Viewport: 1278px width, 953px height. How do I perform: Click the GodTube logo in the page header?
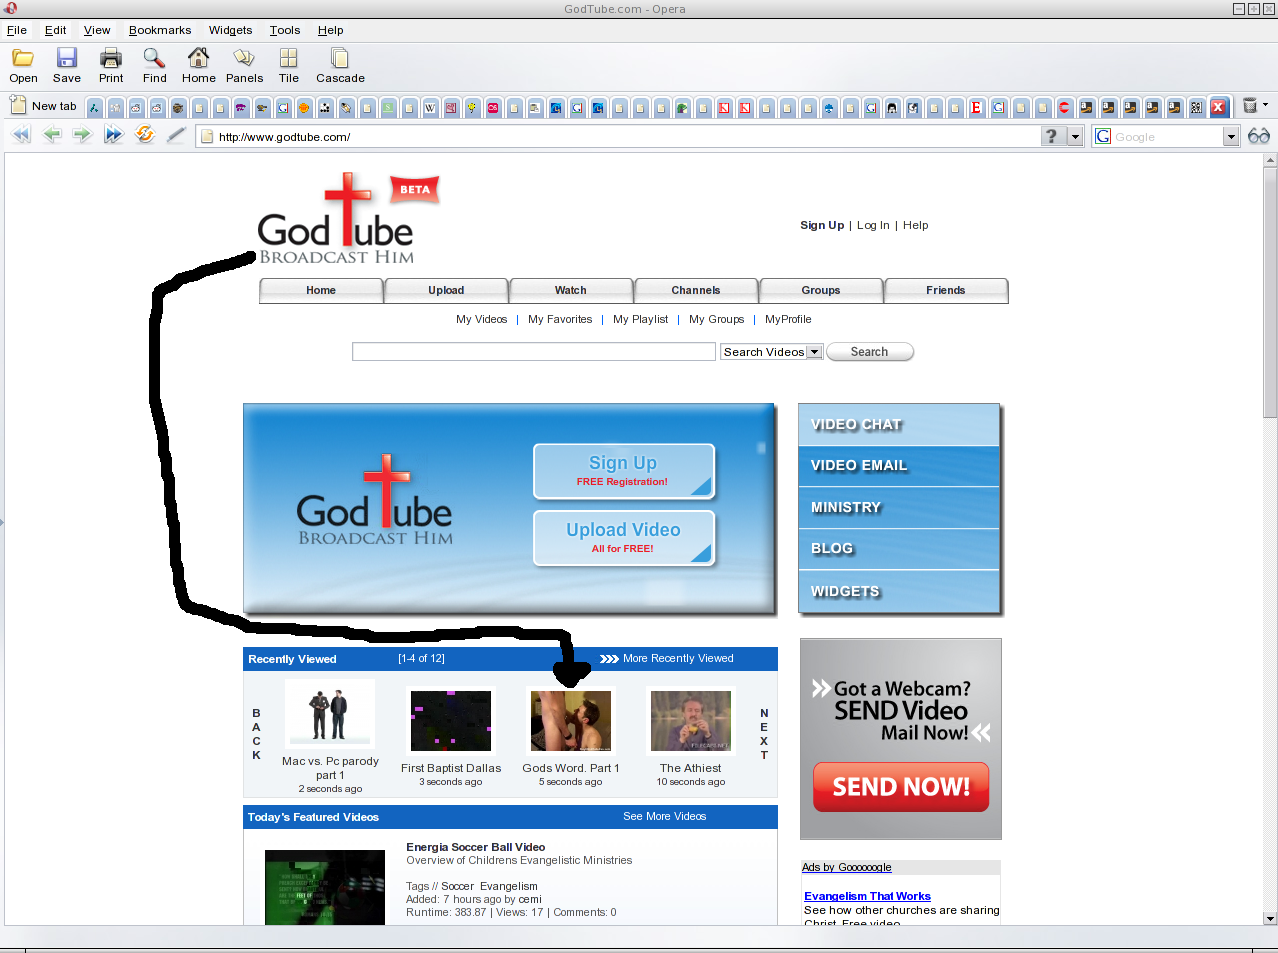pos(337,219)
